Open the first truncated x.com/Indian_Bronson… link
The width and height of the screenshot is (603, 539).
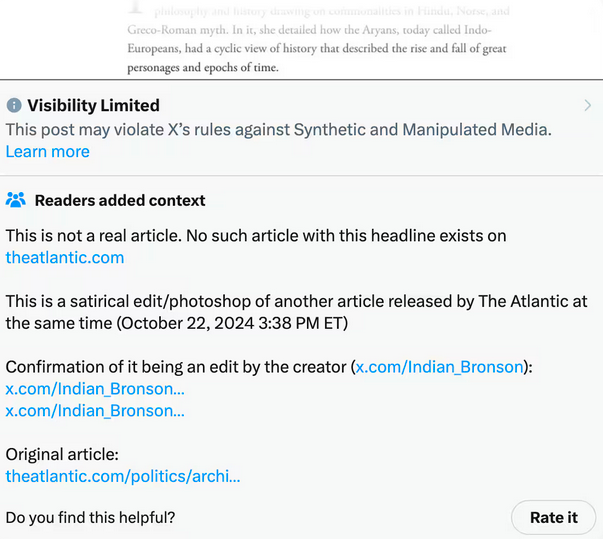pyautogui.click(x=95, y=389)
